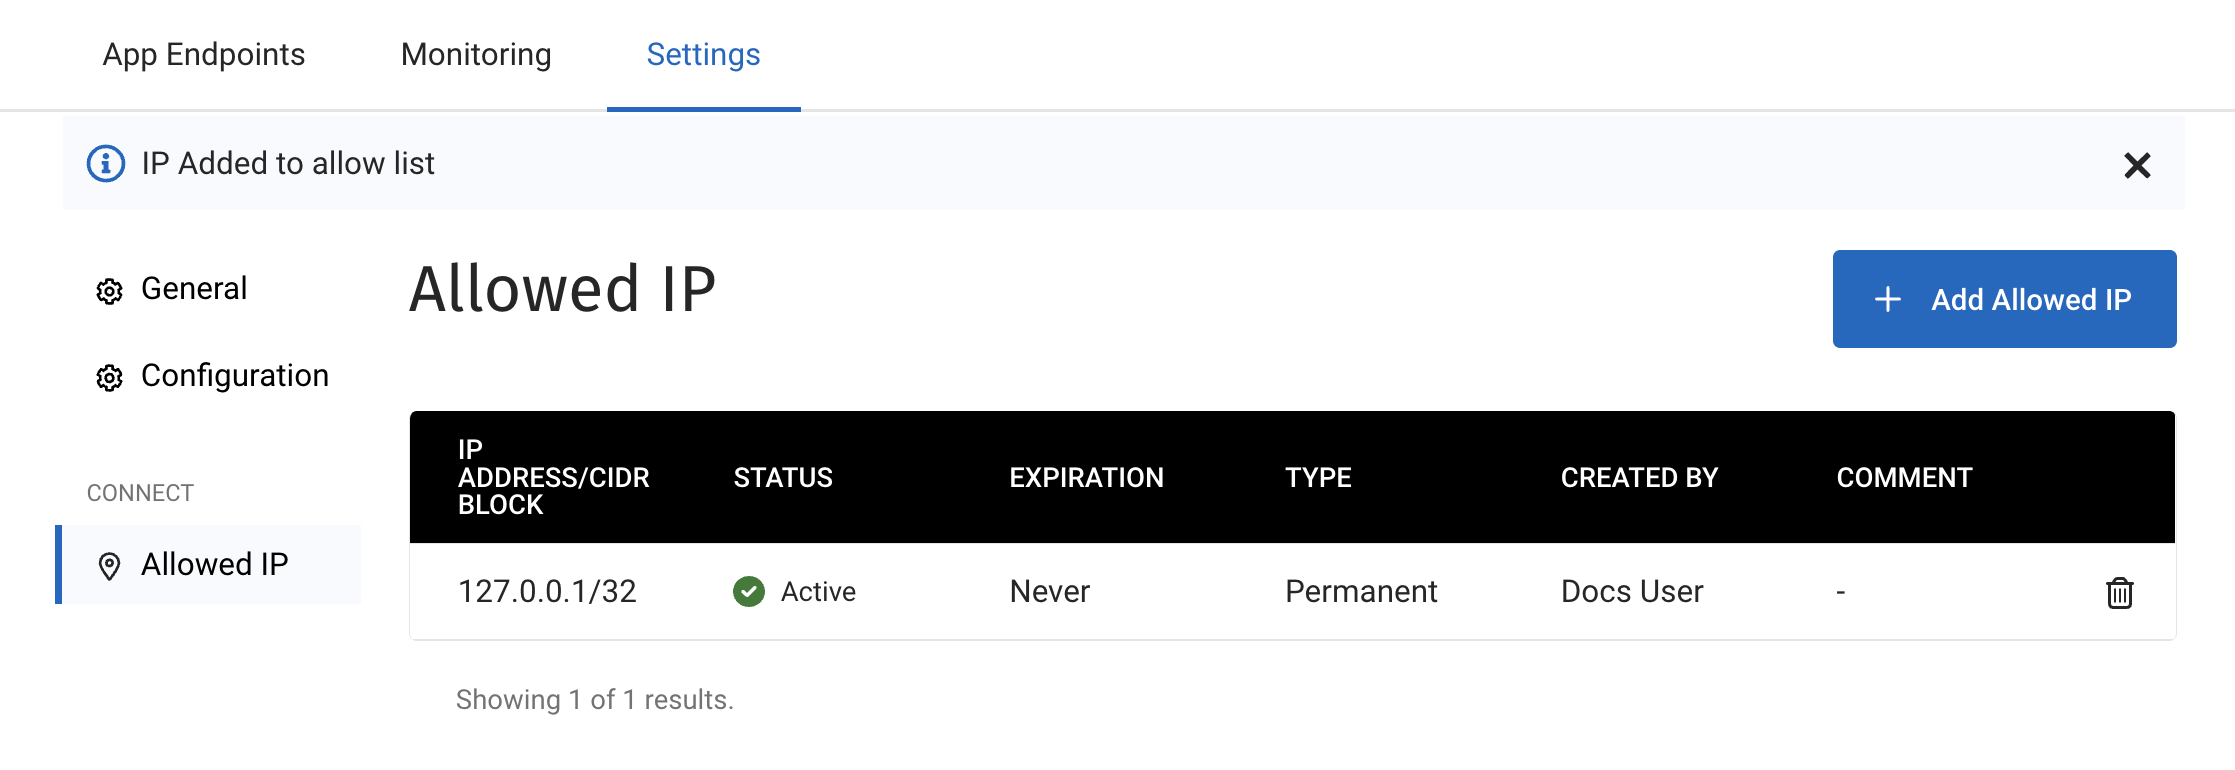Open the Configuration section

[236, 376]
